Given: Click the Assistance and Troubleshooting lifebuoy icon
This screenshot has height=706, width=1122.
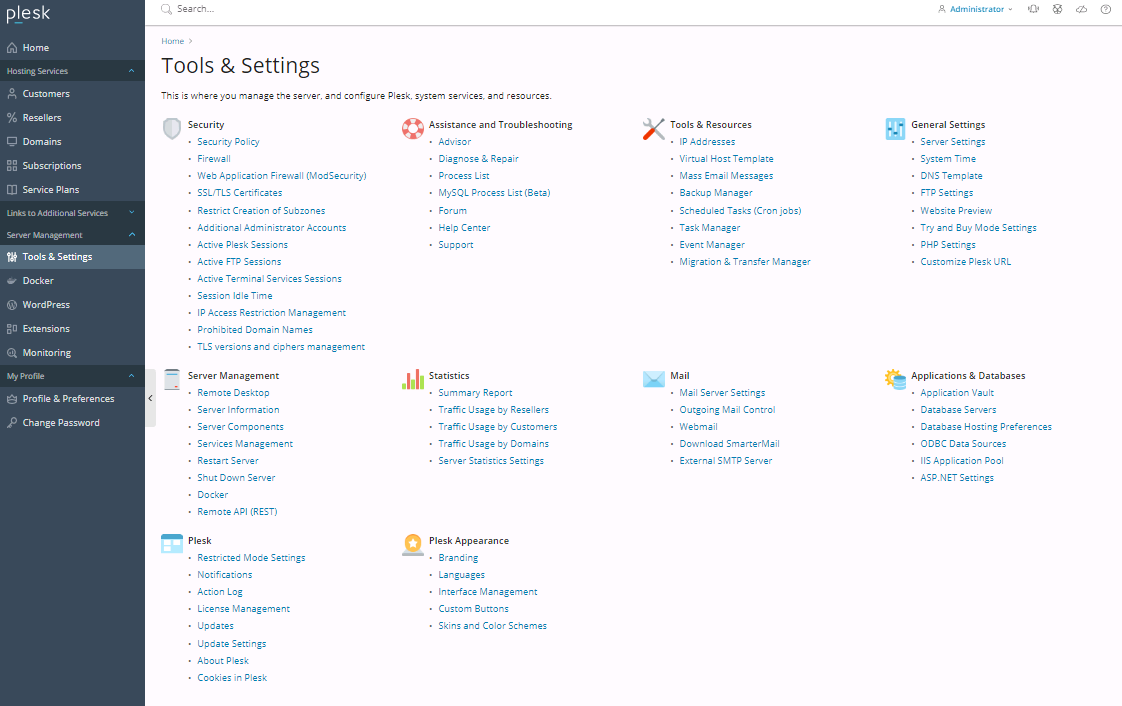Looking at the screenshot, I should tap(413, 129).
